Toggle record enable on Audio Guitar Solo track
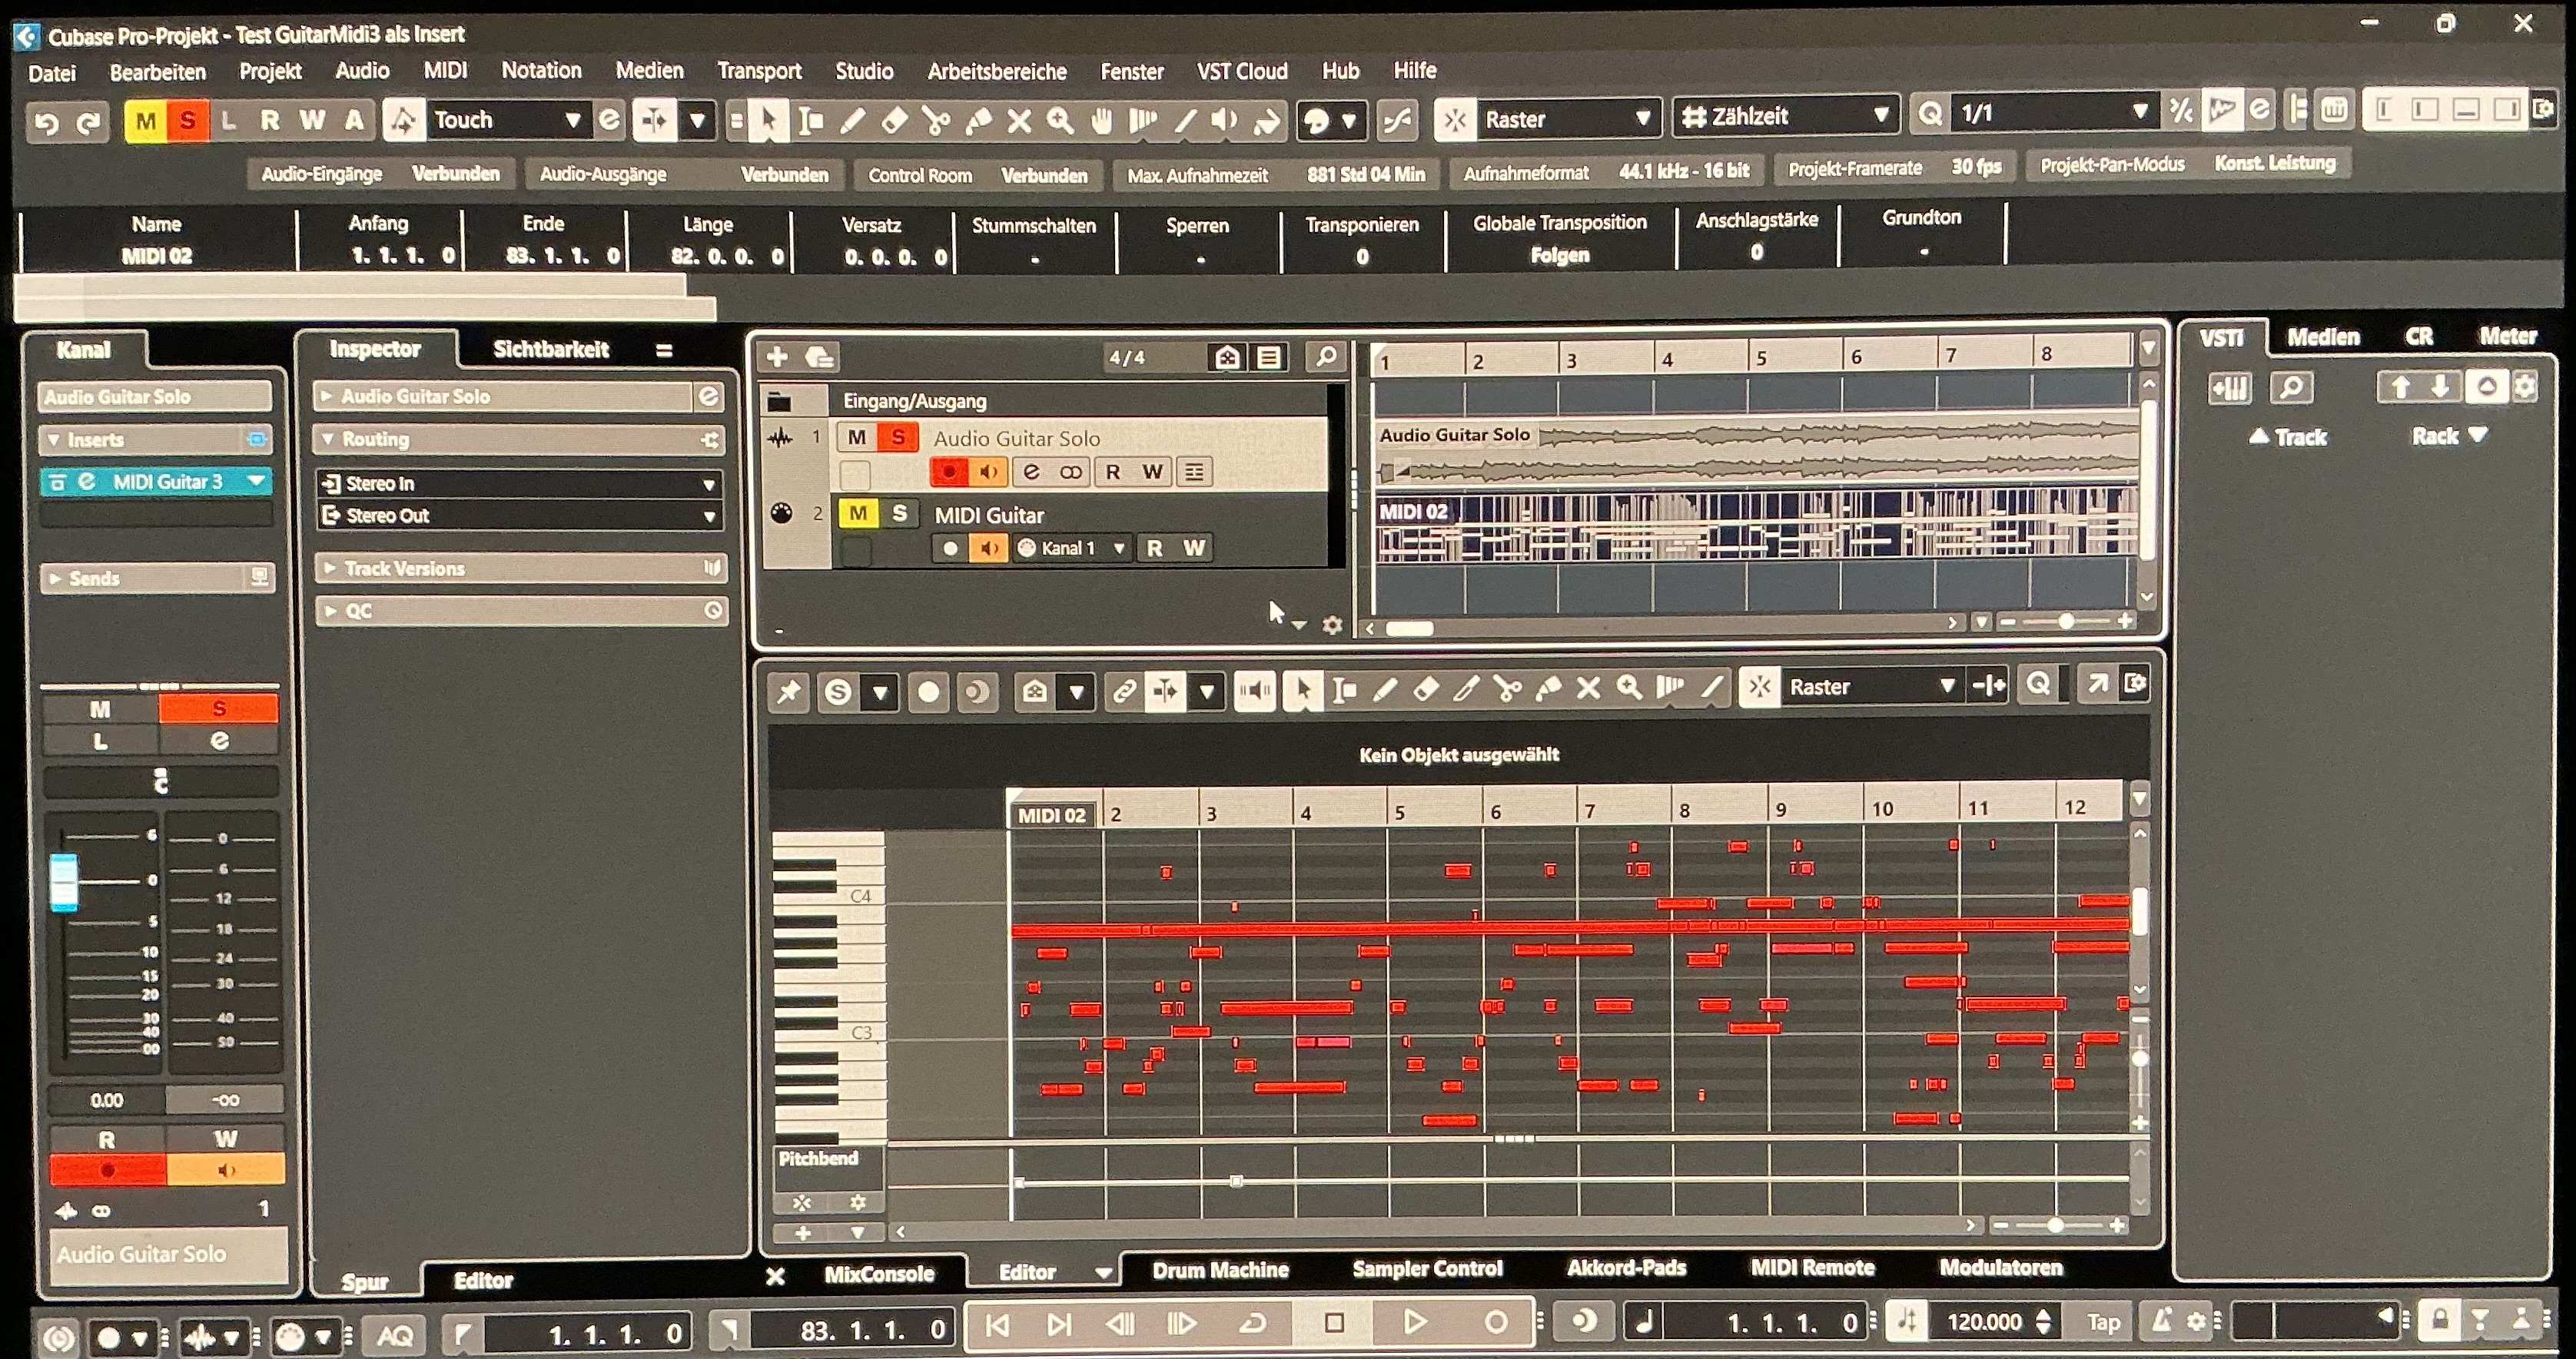Image resolution: width=2576 pixels, height=1359 pixels. coord(949,471)
